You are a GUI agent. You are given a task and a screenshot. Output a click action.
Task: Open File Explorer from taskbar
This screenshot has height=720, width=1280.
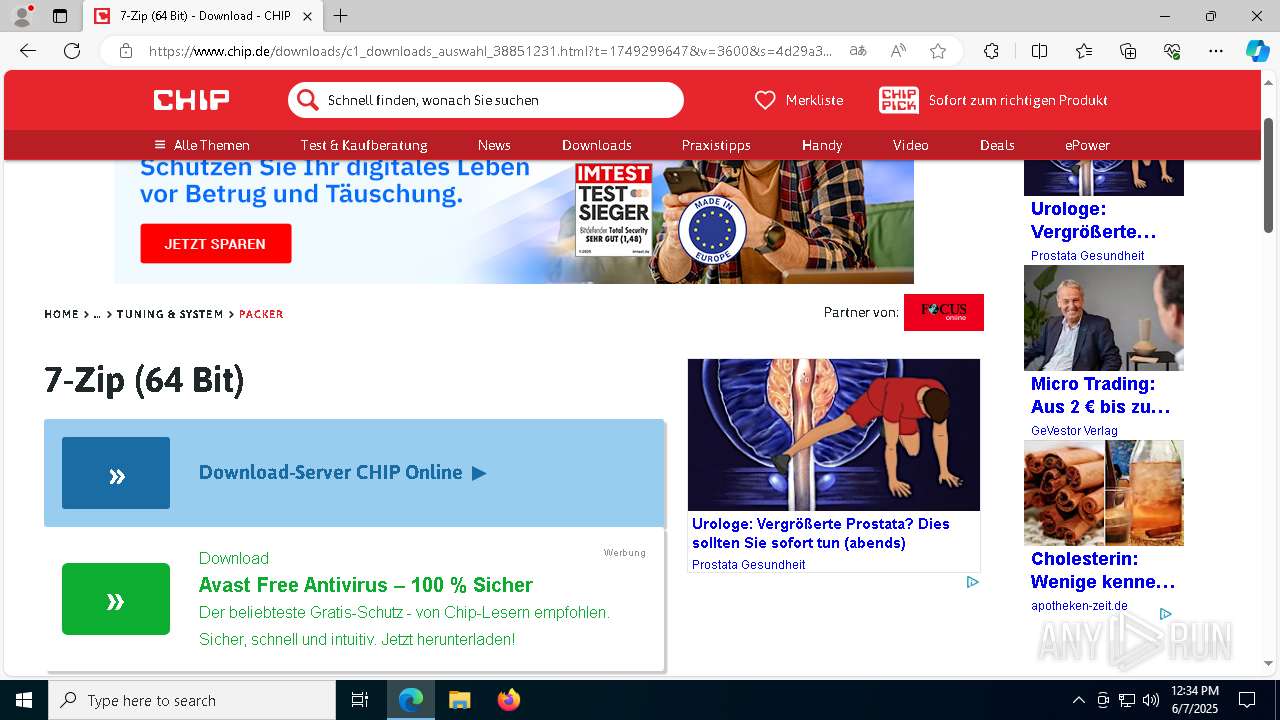tap(459, 700)
